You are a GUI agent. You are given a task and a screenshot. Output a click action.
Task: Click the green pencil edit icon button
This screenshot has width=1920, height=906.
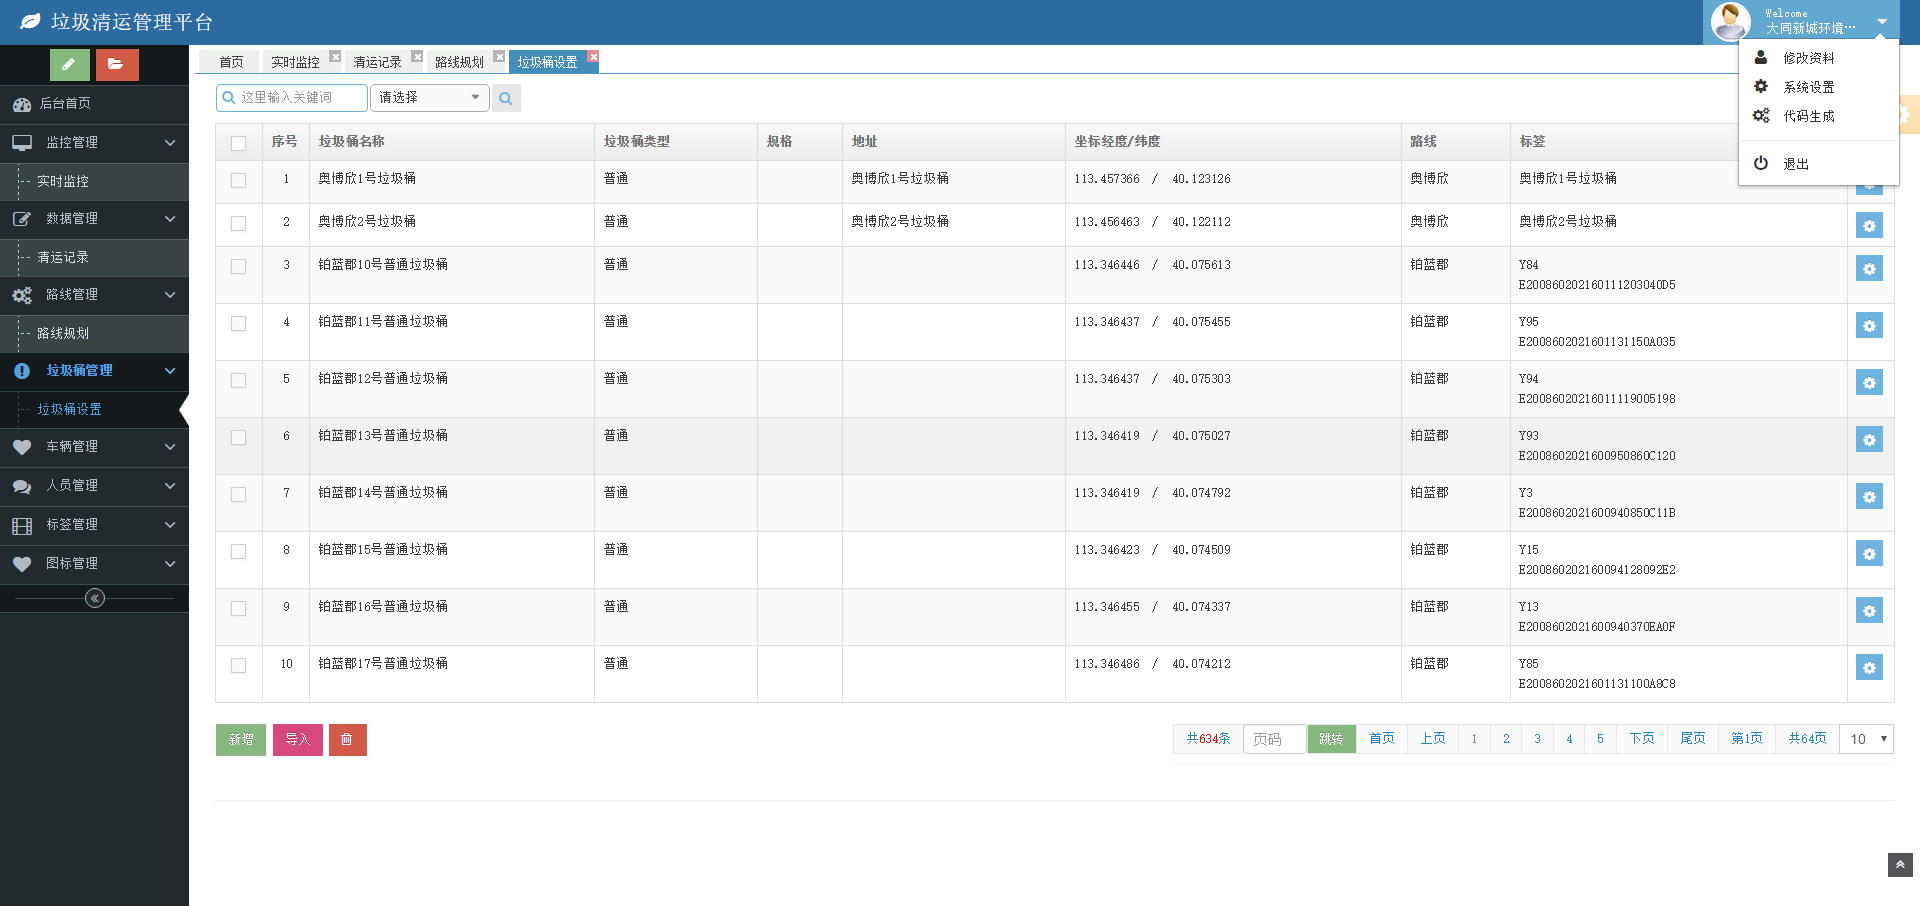tap(69, 65)
